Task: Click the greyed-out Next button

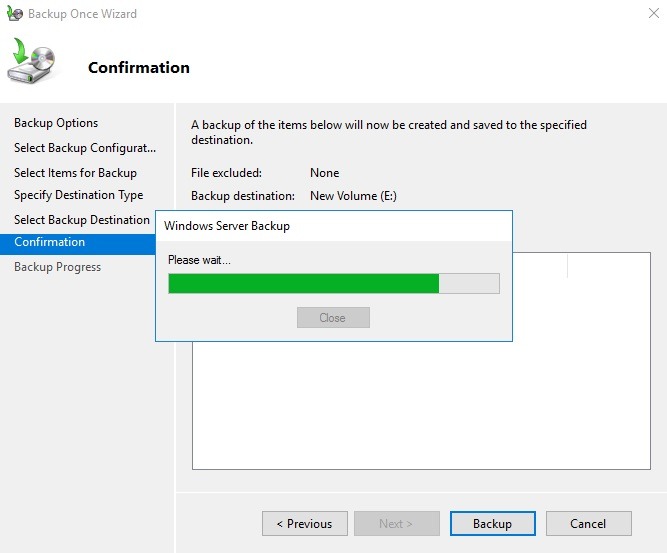Action: coord(396,523)
